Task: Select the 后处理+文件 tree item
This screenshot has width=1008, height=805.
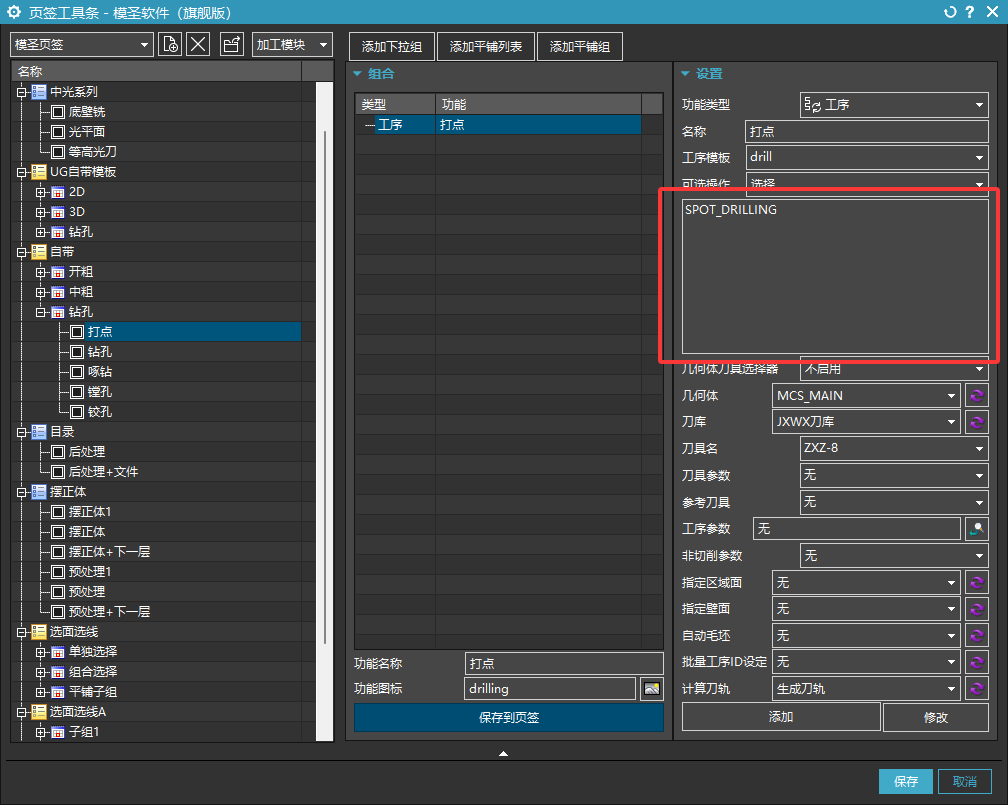Action: 103,472
